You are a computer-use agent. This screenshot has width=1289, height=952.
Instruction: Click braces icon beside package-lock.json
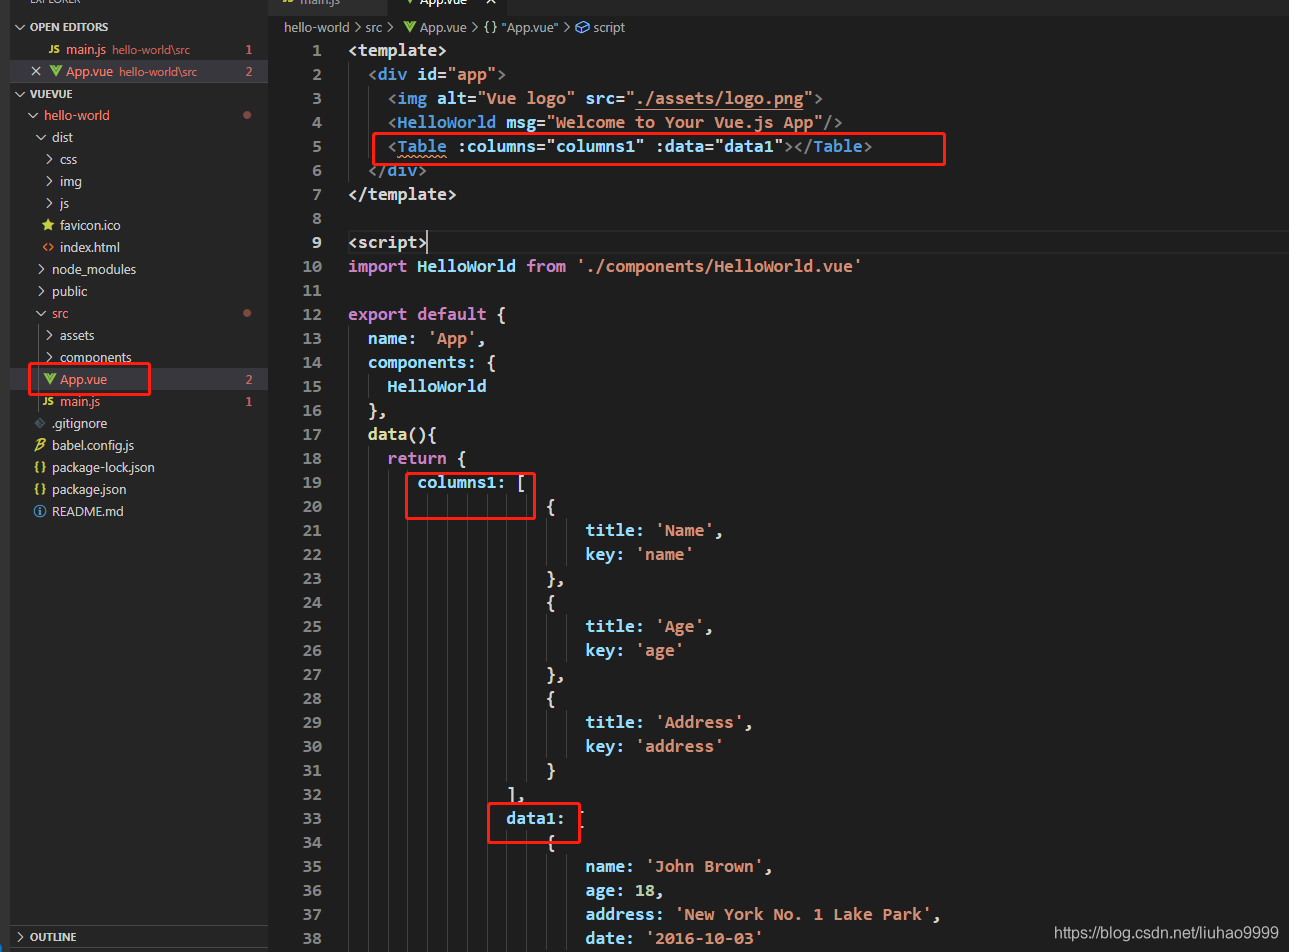pyautogui.click(x=40, y=467)
